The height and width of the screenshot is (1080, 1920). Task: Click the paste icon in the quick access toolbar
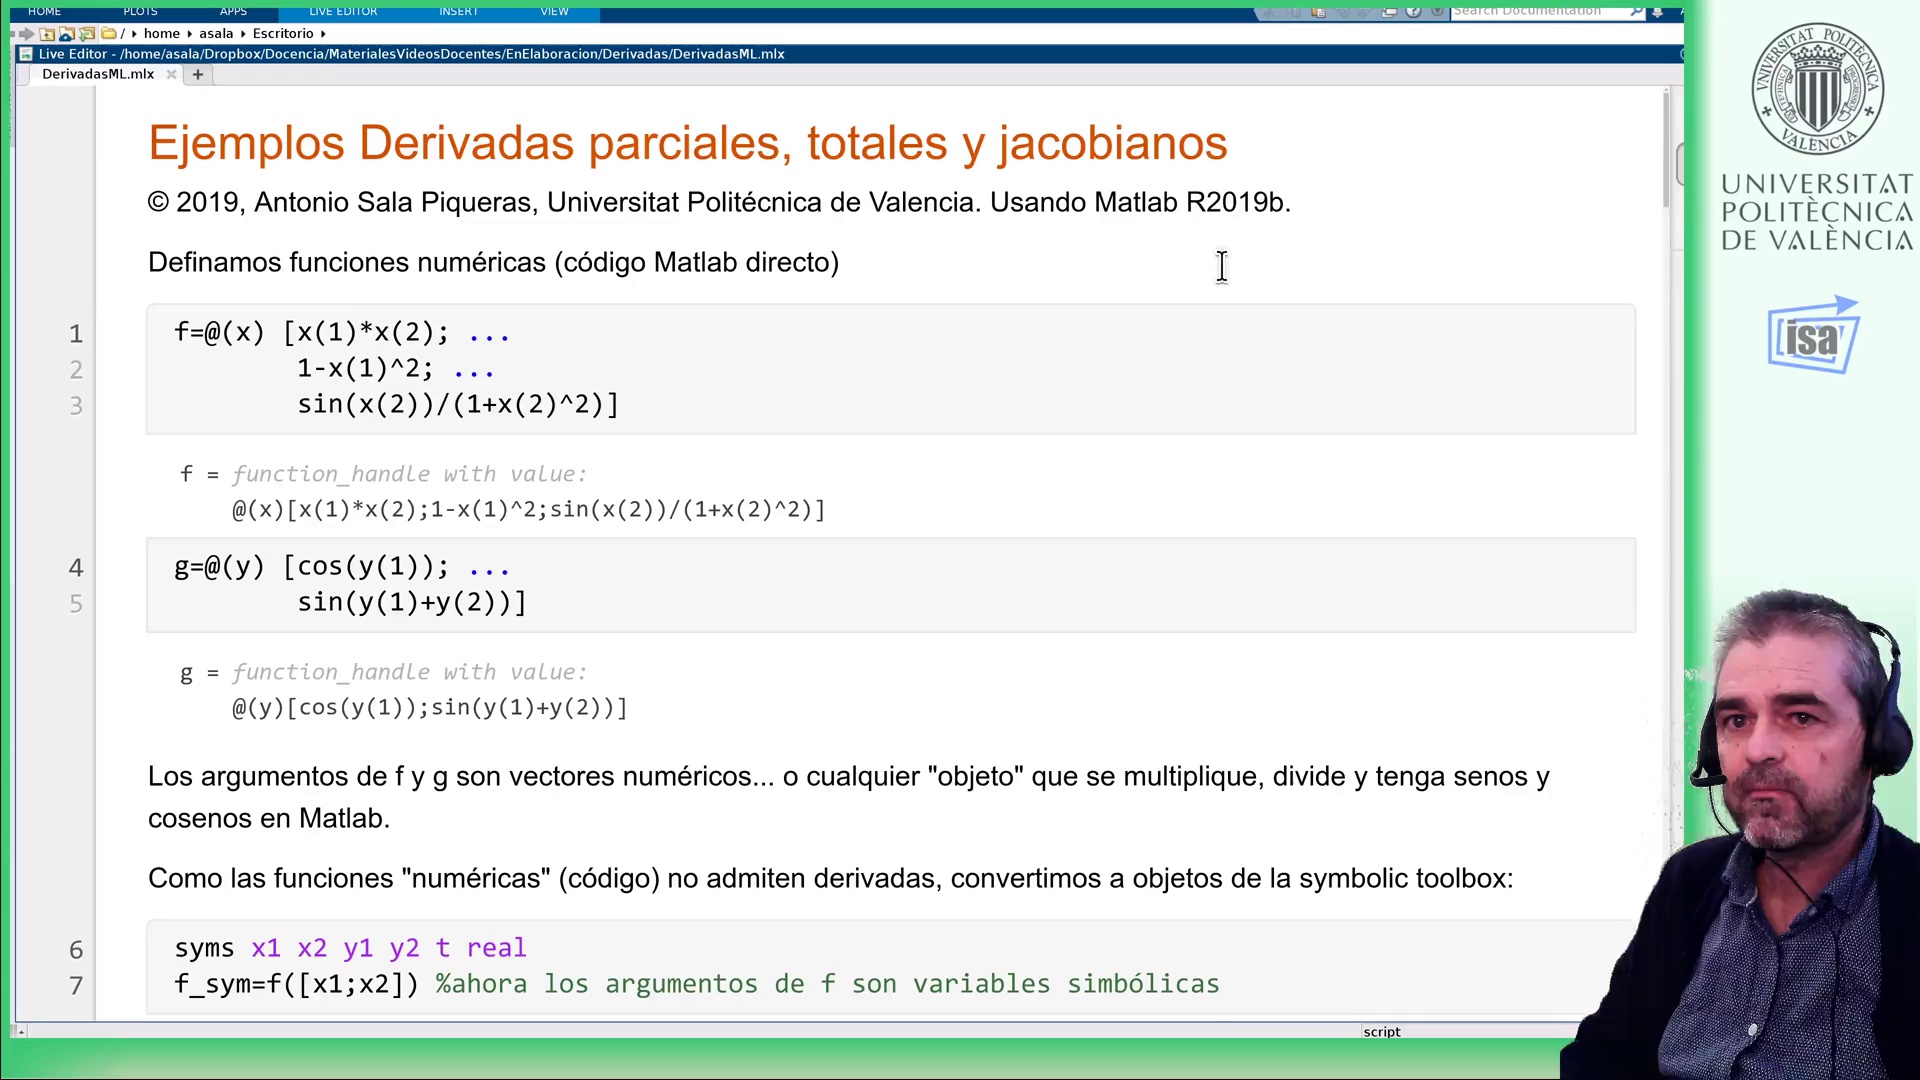1318,11
